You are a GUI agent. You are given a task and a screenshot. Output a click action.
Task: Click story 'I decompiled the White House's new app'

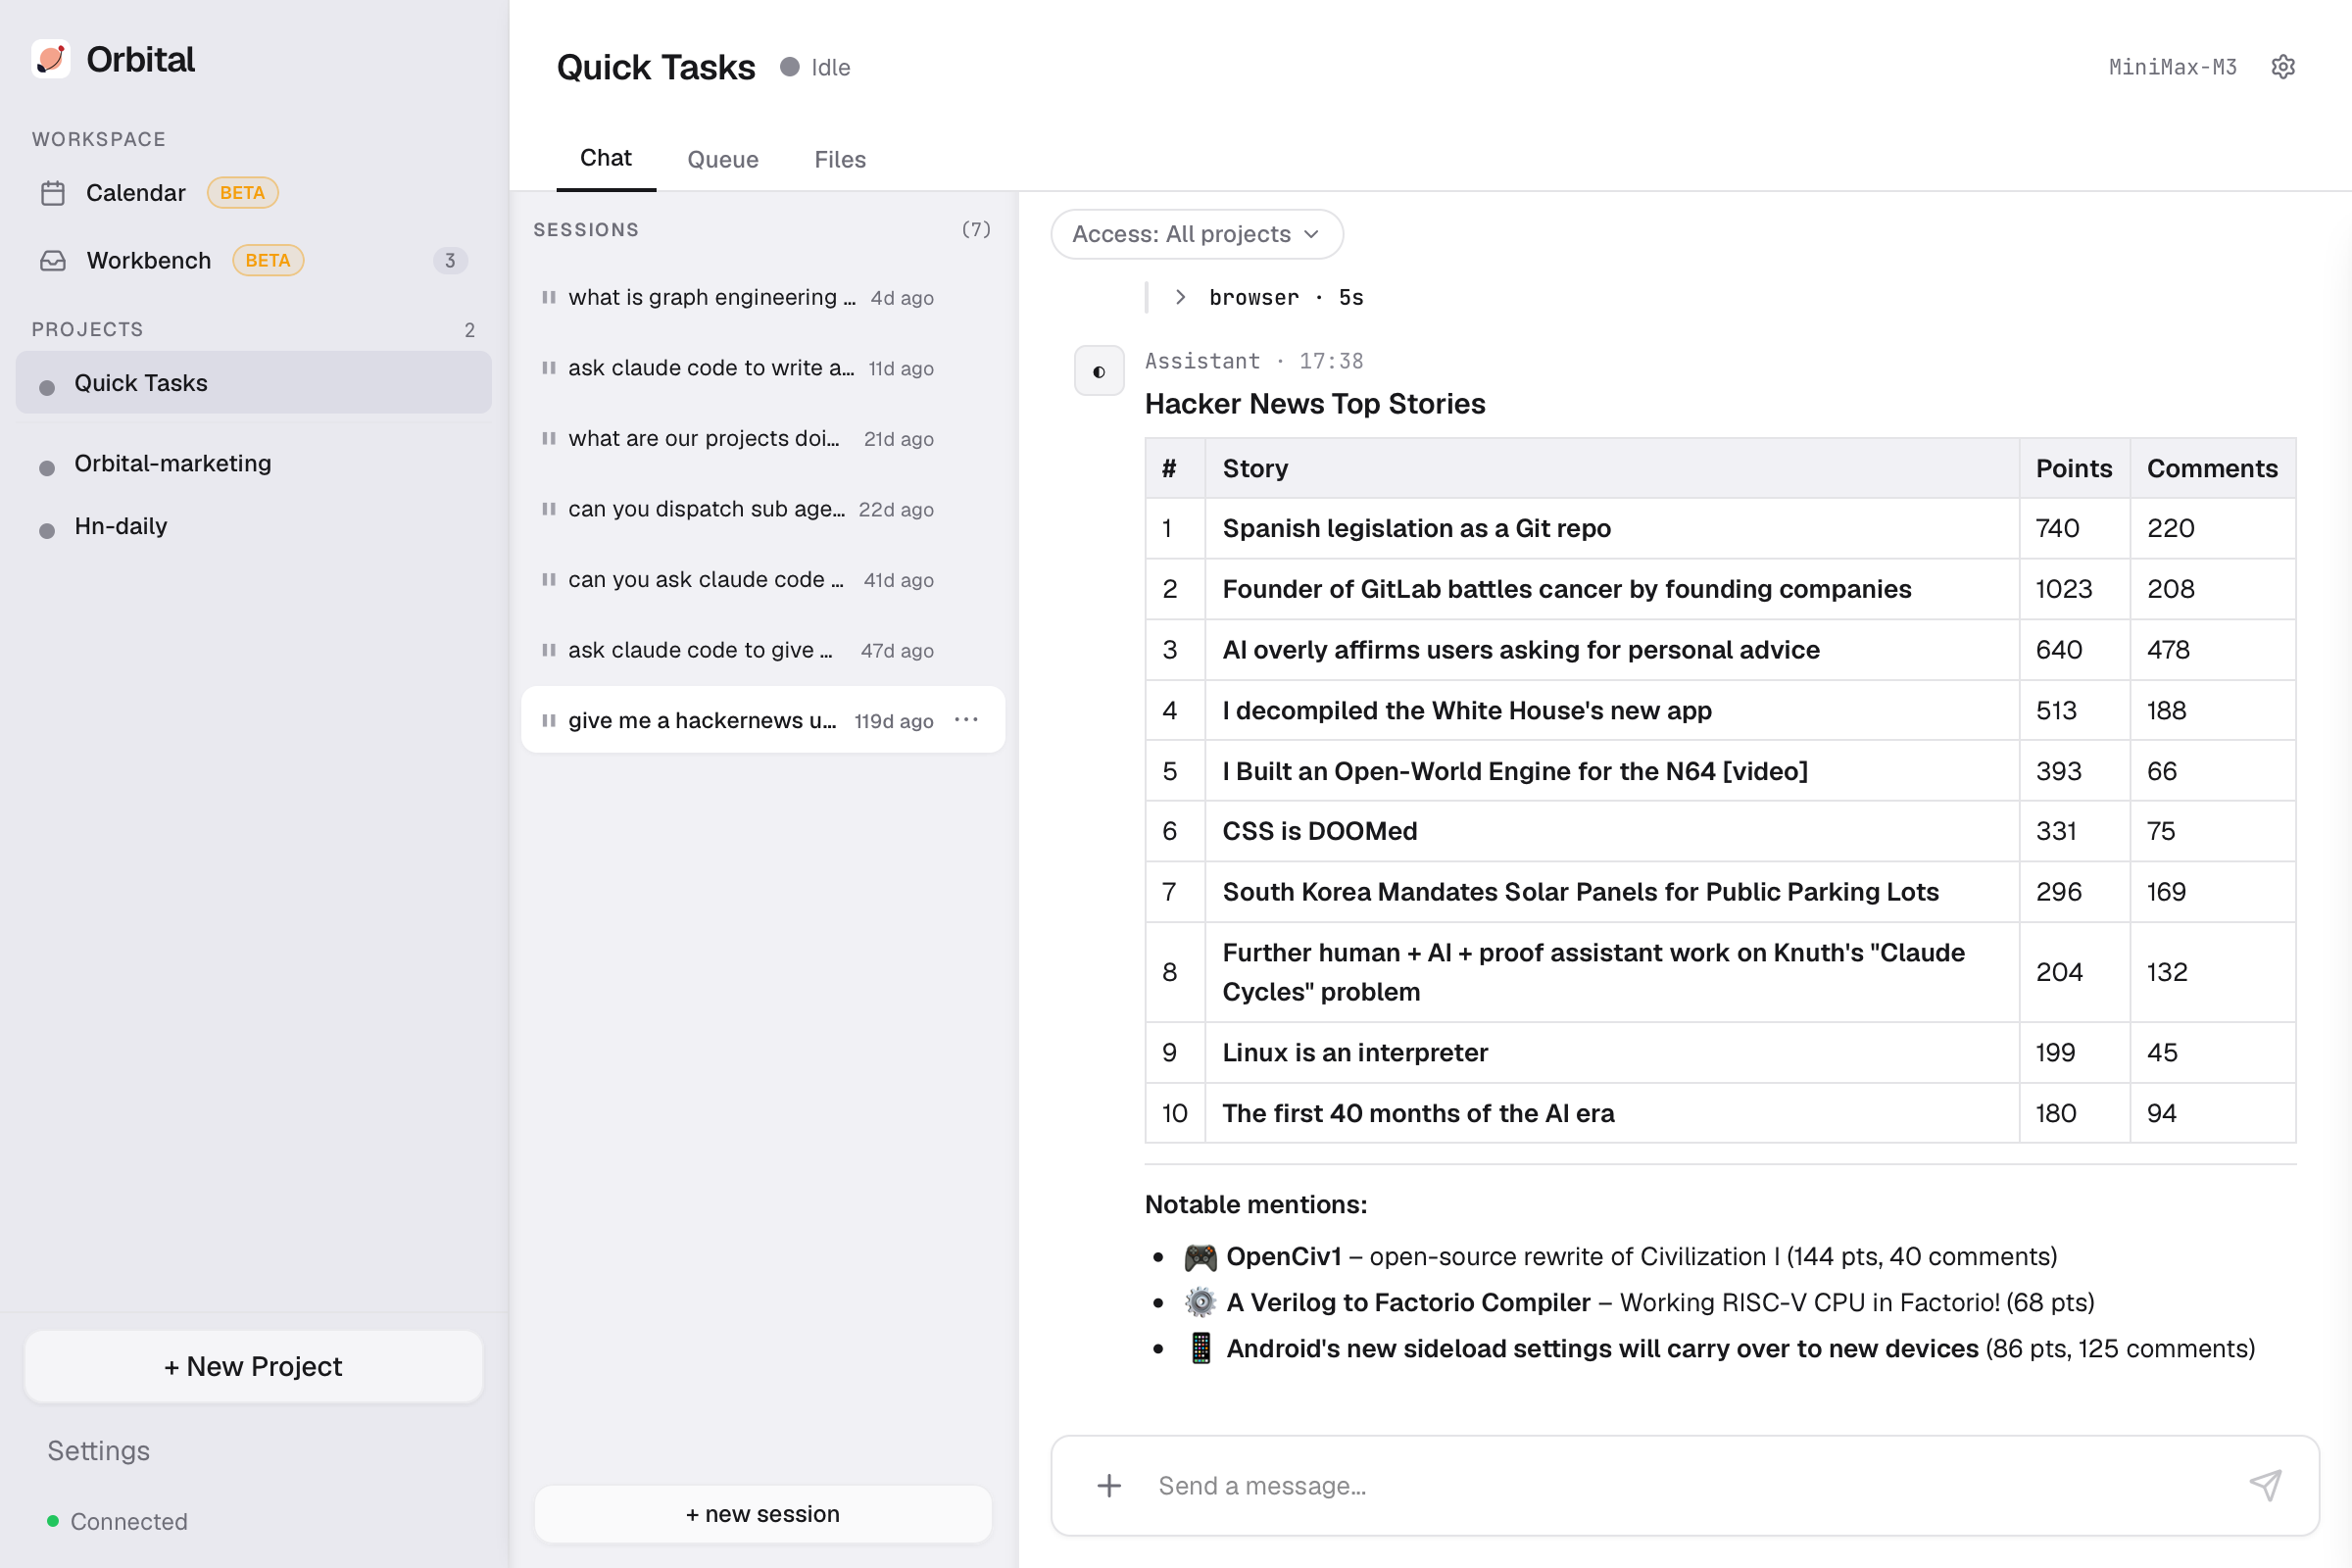pos(1467,710)
